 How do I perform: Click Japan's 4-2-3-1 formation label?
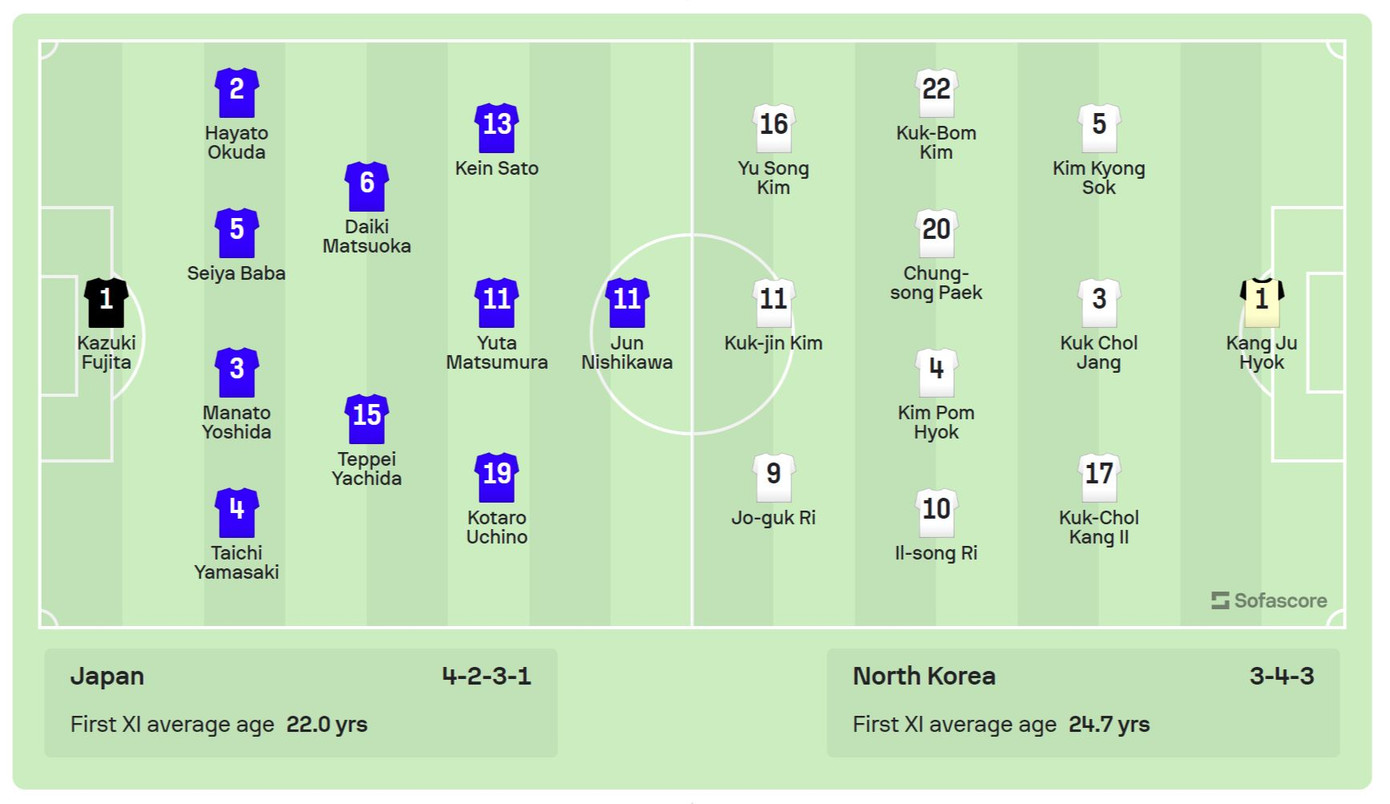click(x=487, y=676)
